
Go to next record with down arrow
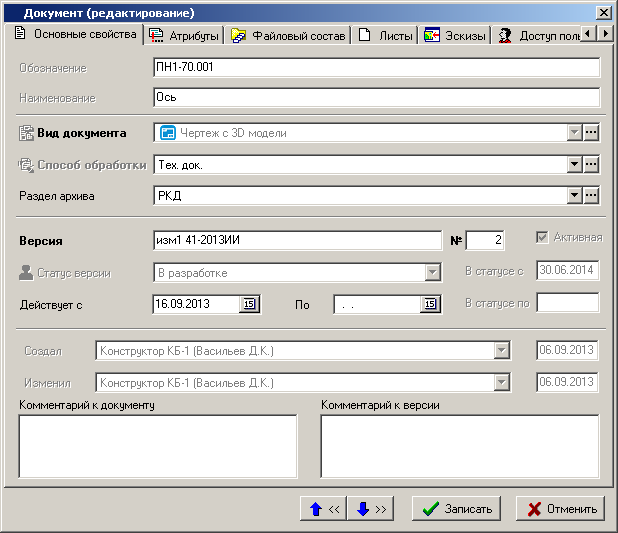[x=371, y=509]
